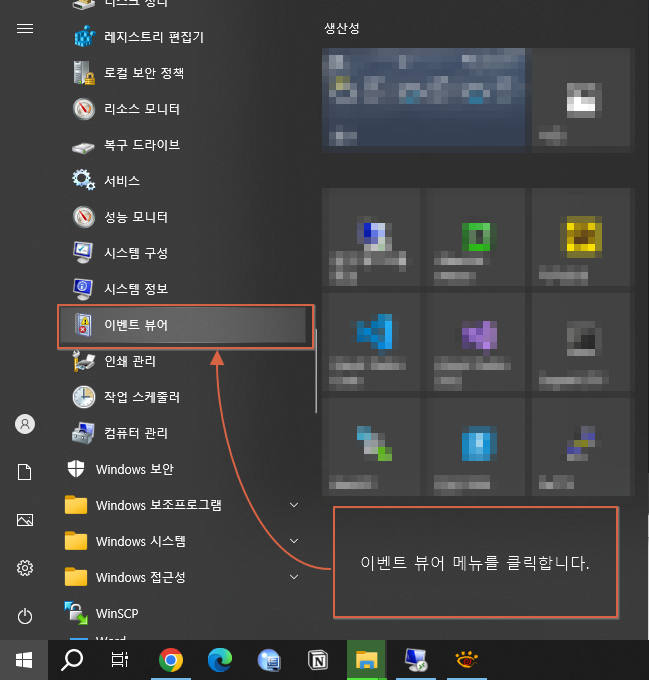Image resolution: width=649 pixels, height=680 pixels.
Task: Expand the Windows 보조프로그램 folder chevron
Action: click(x=294, y=505)
